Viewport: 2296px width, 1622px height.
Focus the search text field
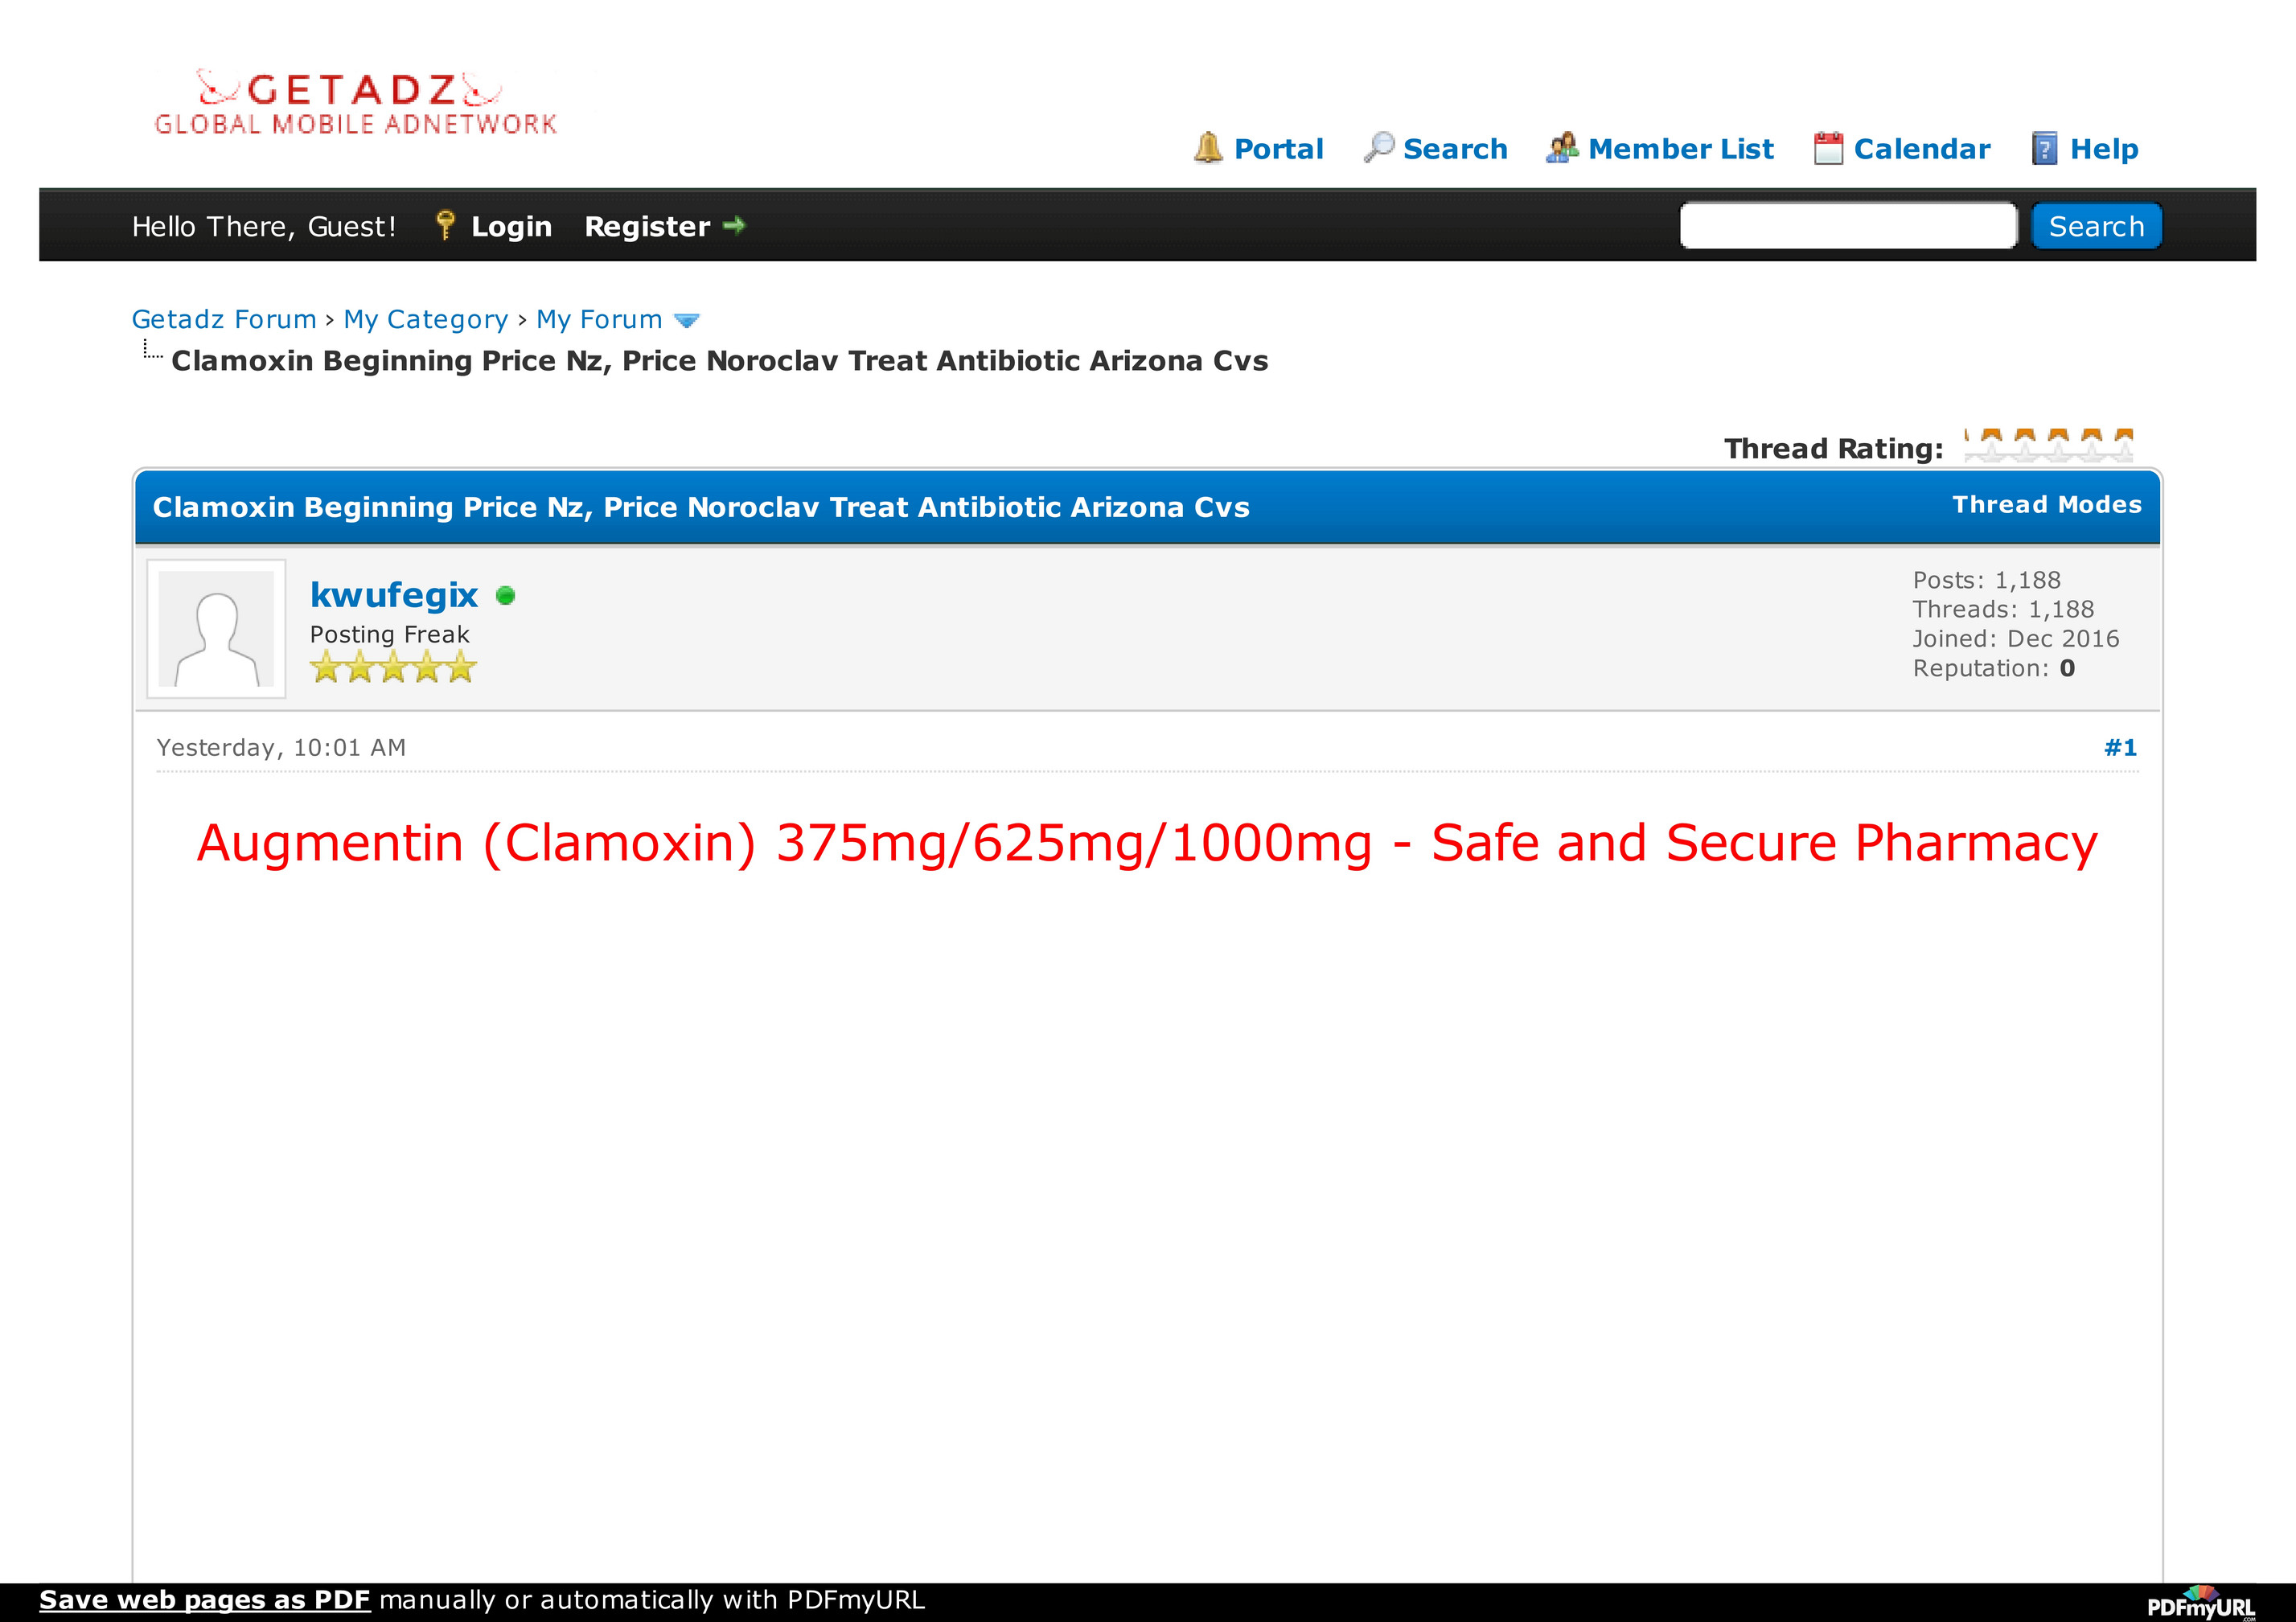tap(1848, 226)
